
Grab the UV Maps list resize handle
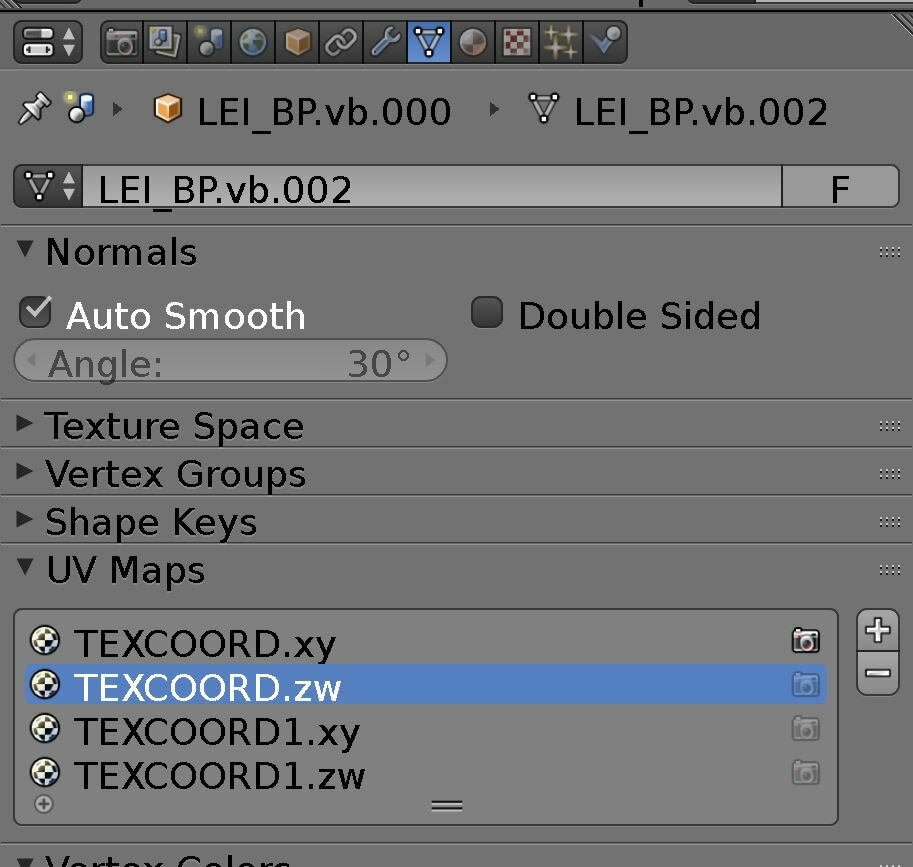click(447, 806)
